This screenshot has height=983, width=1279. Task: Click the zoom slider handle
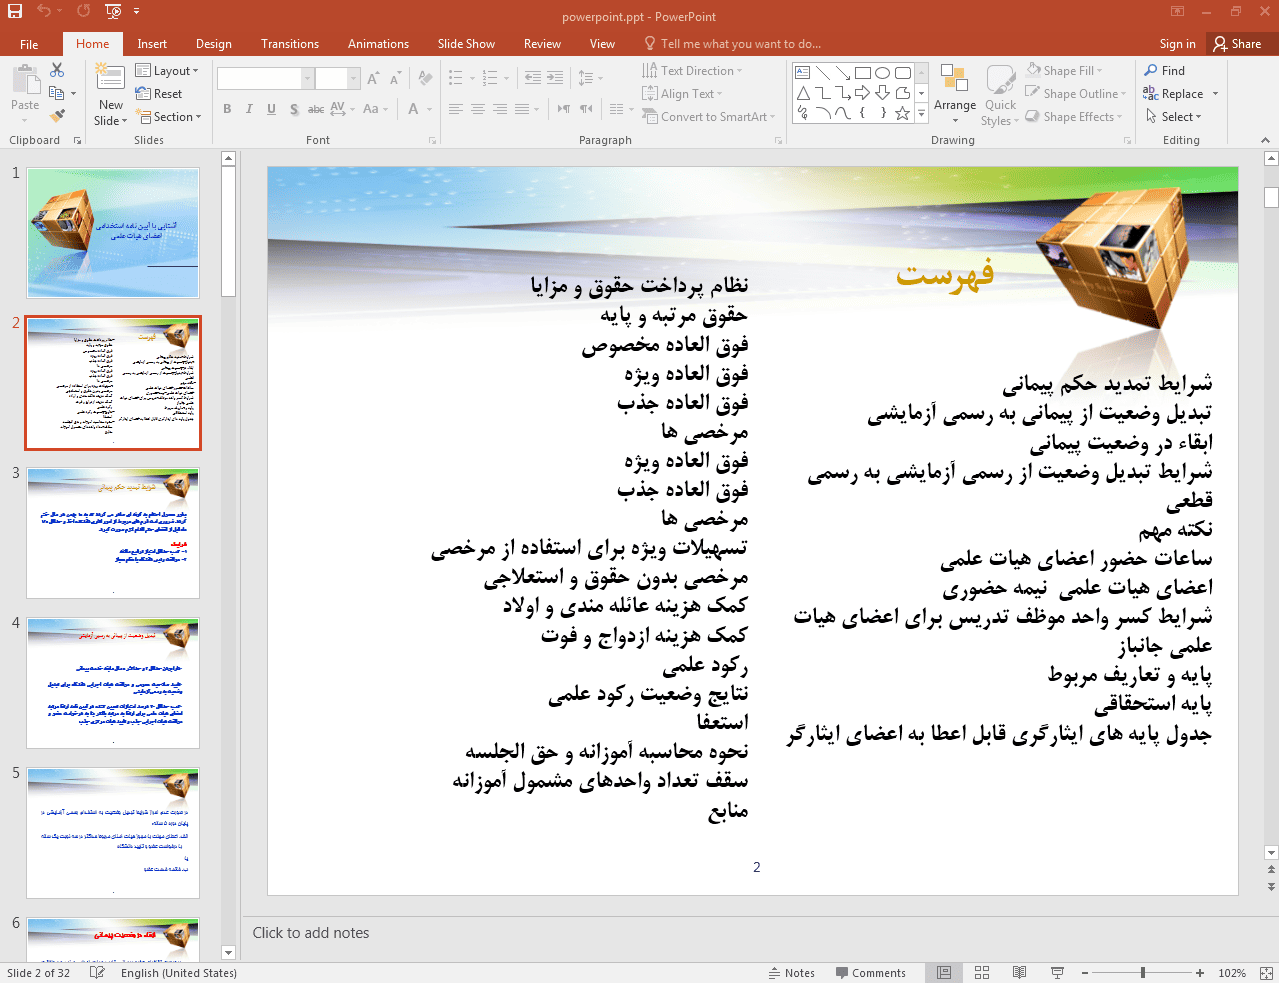pyautogui.click(x=1143, y=972)
